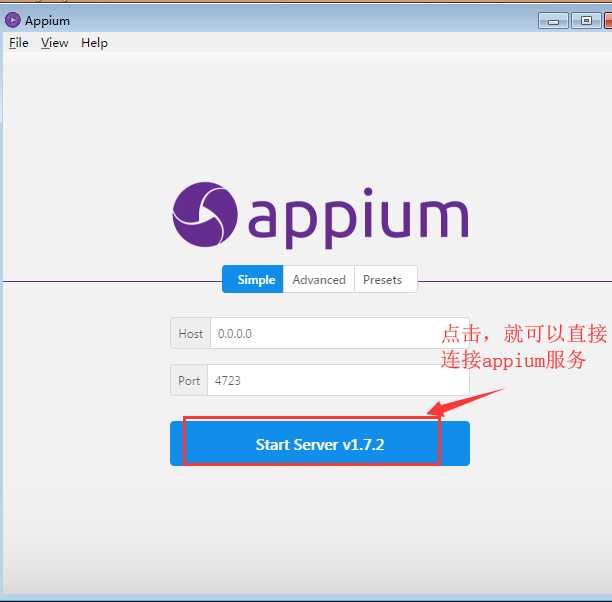Click the Host label
Viewport: 612px width, 602px height.
click(x=190, y=333)
